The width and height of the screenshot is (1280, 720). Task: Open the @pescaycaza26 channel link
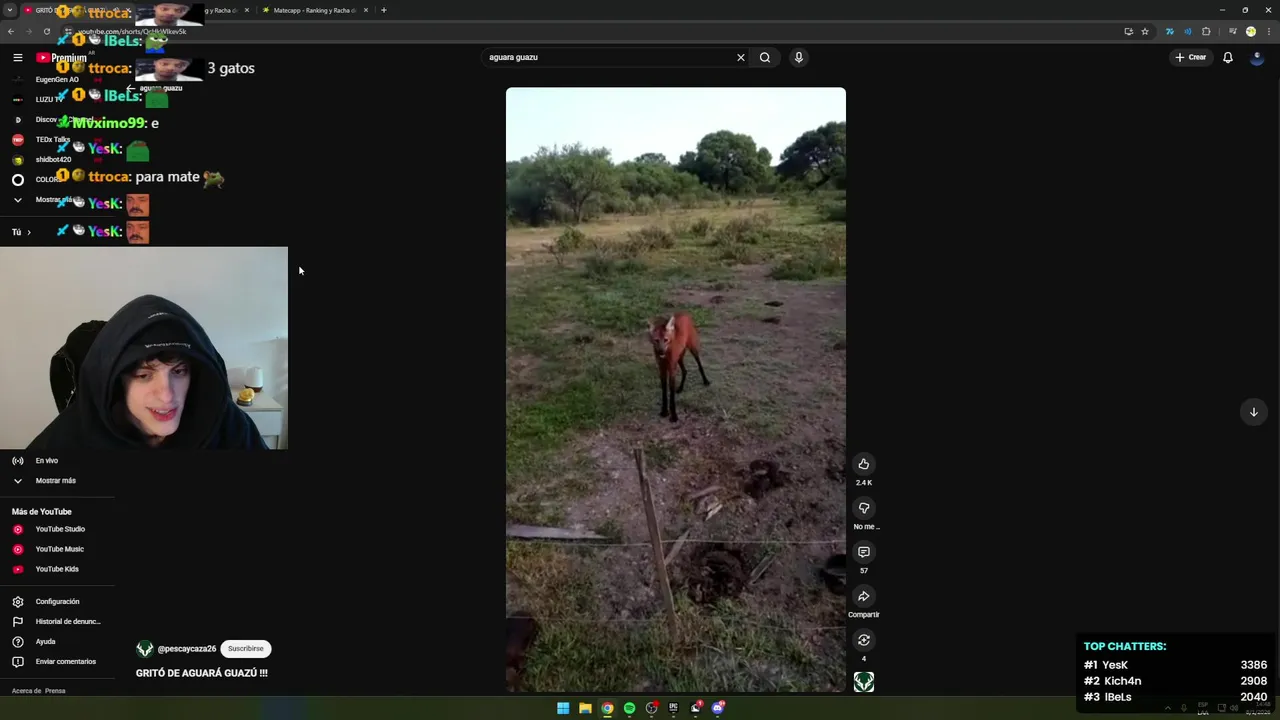tap(187, 649)
